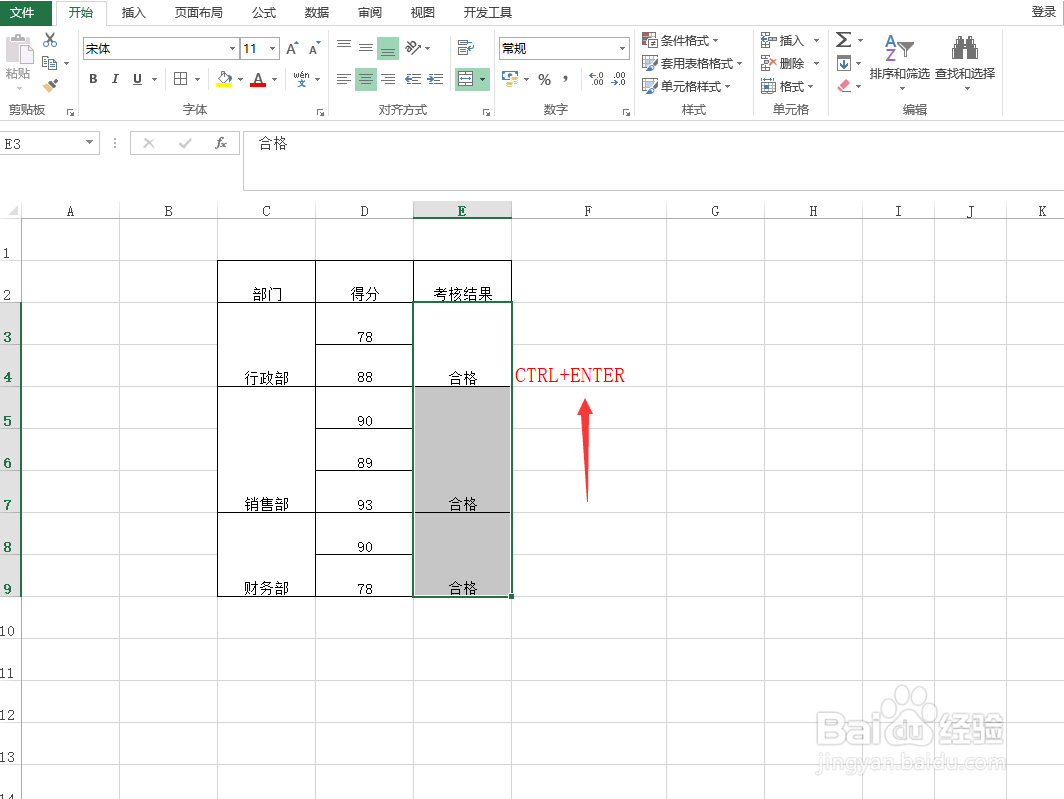Screen dimensions: 1064x799
Task: Click the 插入 cells Insert button
Action: (782, 41)
